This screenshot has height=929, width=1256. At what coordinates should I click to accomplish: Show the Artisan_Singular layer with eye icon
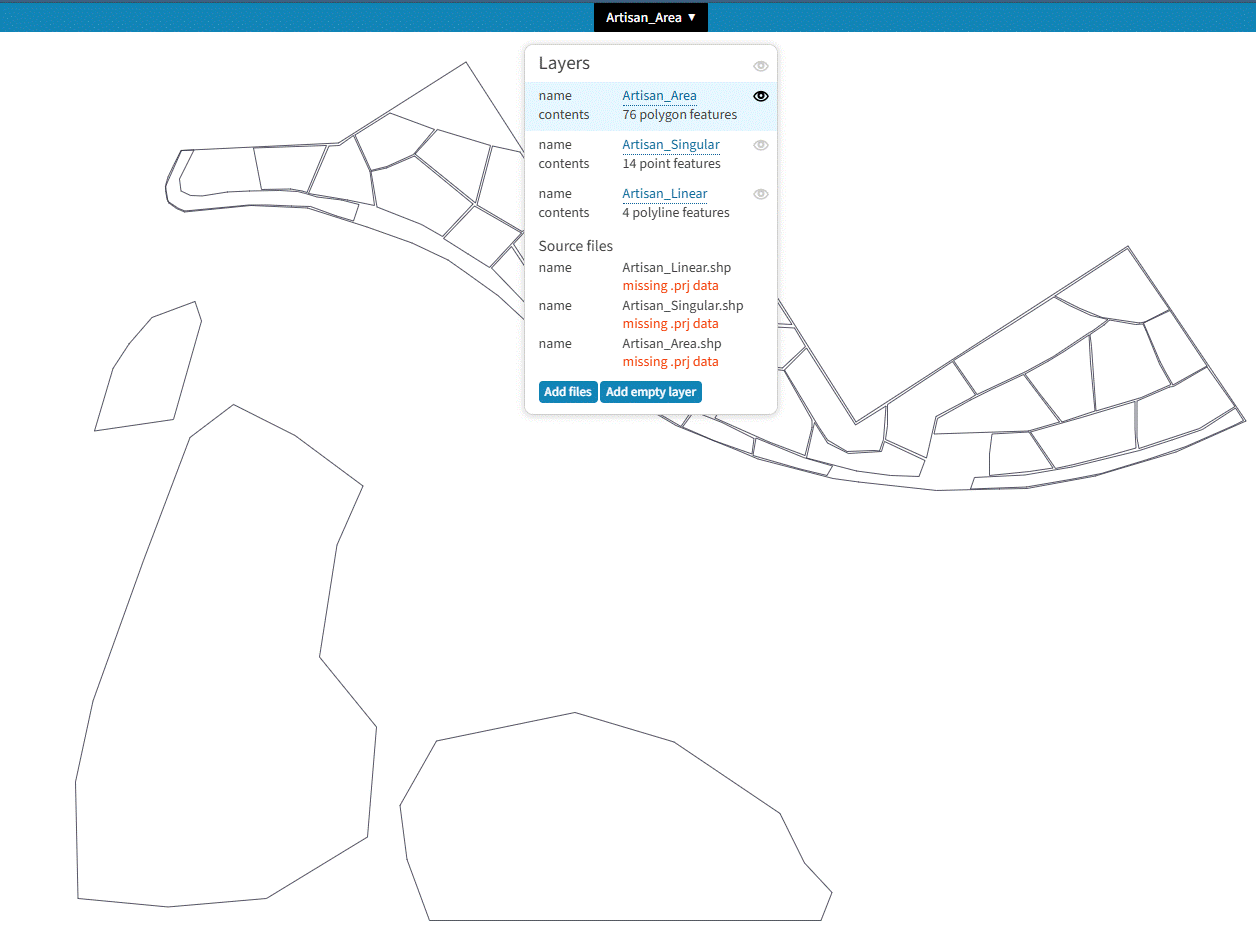click(760, 145)
